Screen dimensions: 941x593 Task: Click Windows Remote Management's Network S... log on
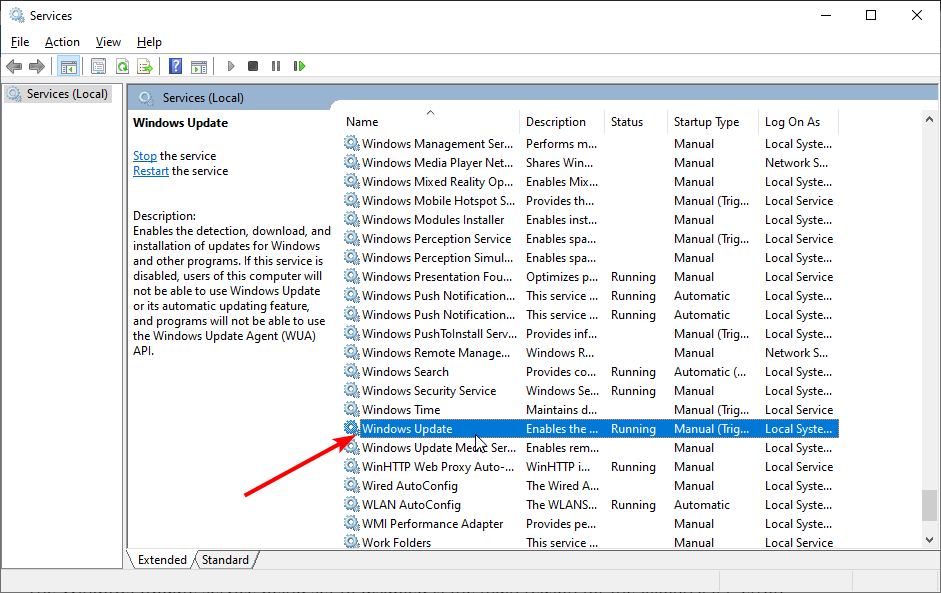pyautogui.click(x=796, y=352)
